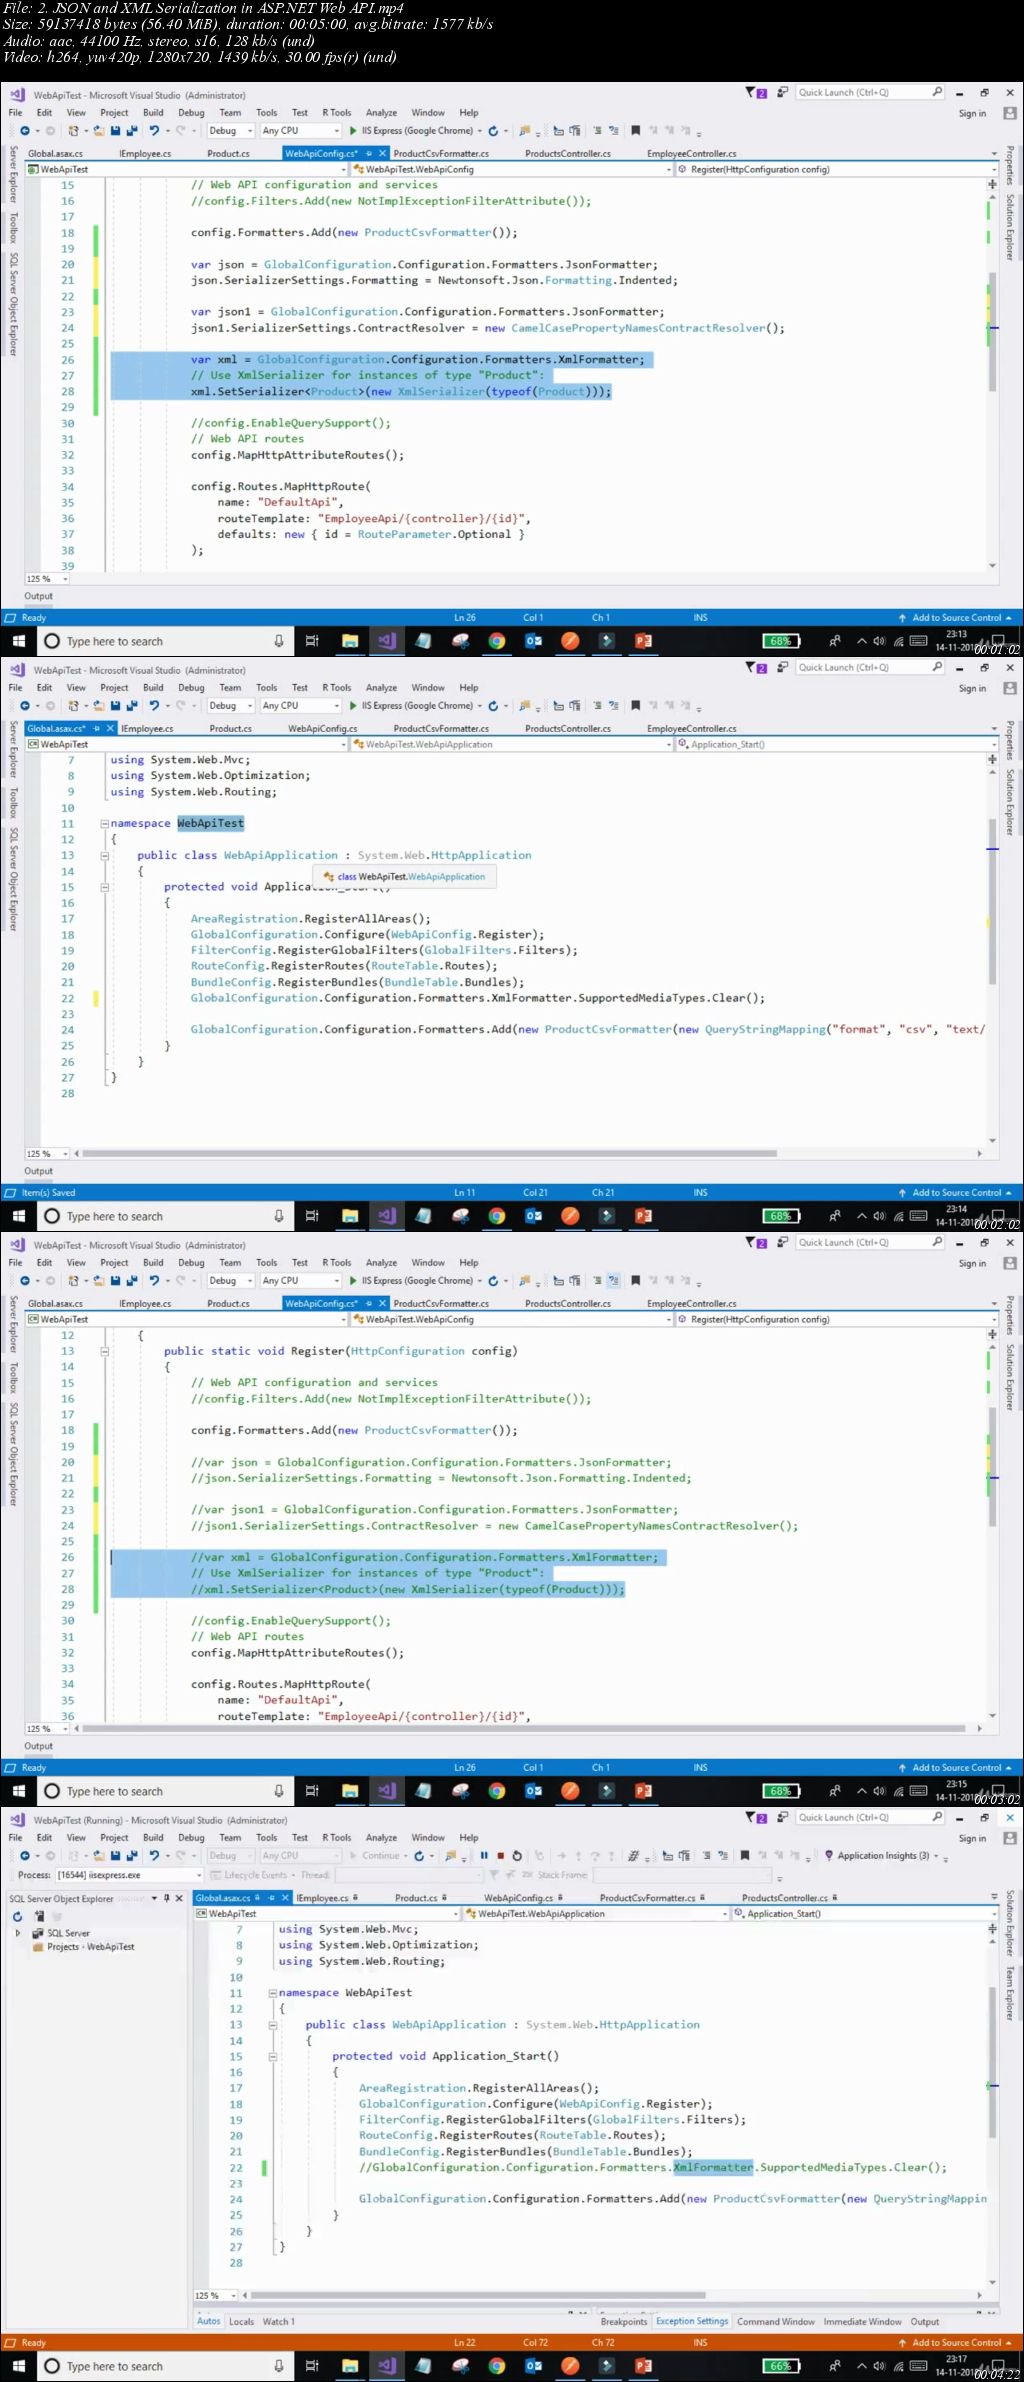Open Any CPU platform dropdown in 00:01:02 frame
Screen dimensions: 1024x2382
tap(300, 131)
